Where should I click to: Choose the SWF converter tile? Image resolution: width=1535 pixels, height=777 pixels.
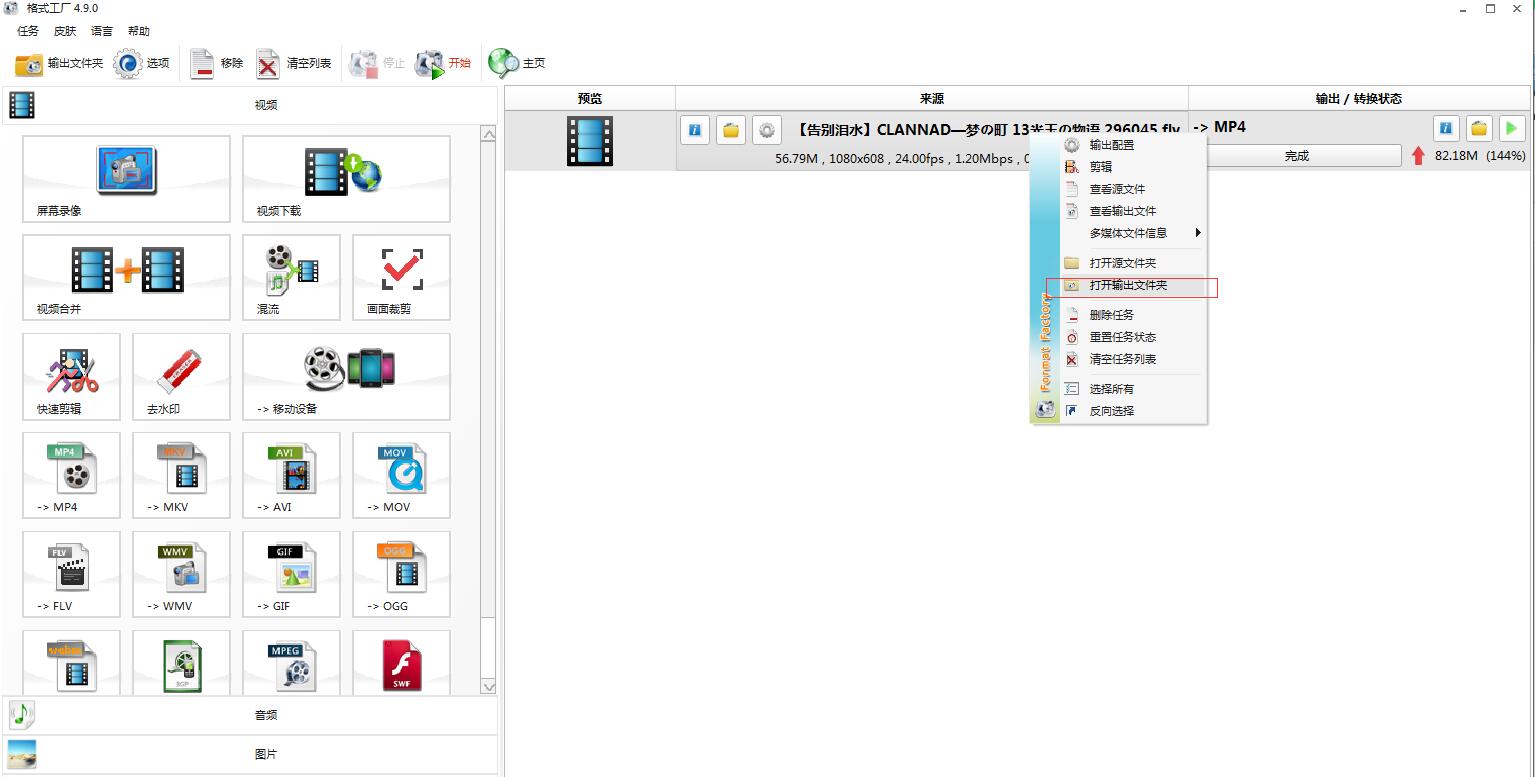tap(401, 662)
